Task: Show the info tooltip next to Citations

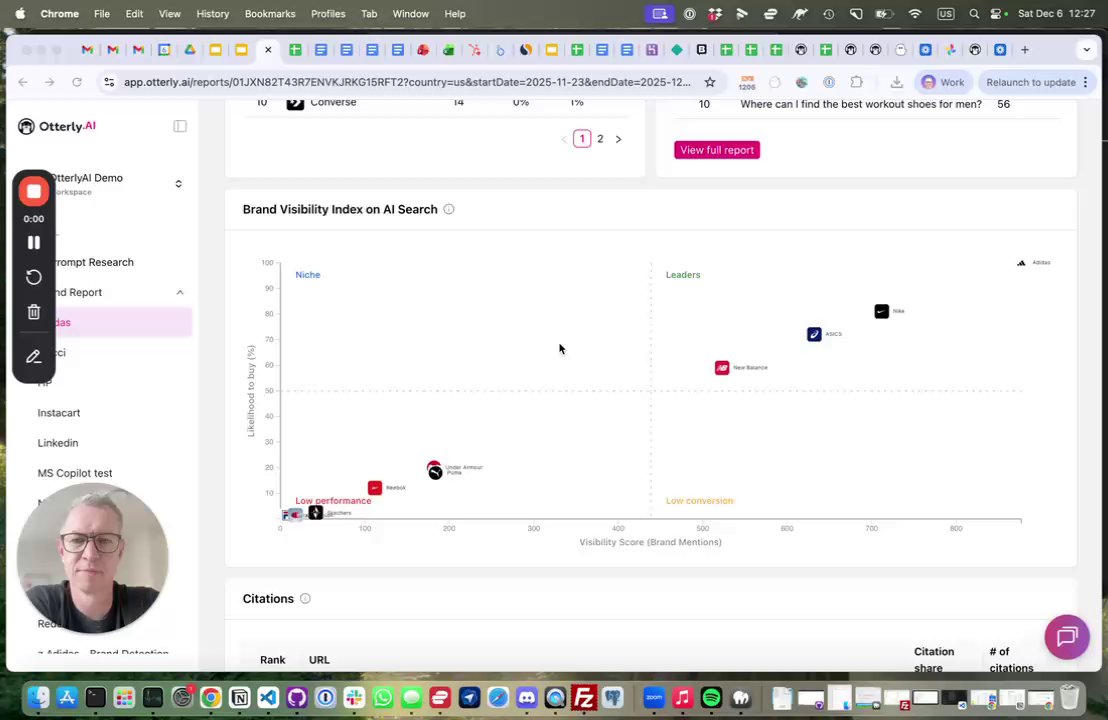Action: tap(305, 598)
